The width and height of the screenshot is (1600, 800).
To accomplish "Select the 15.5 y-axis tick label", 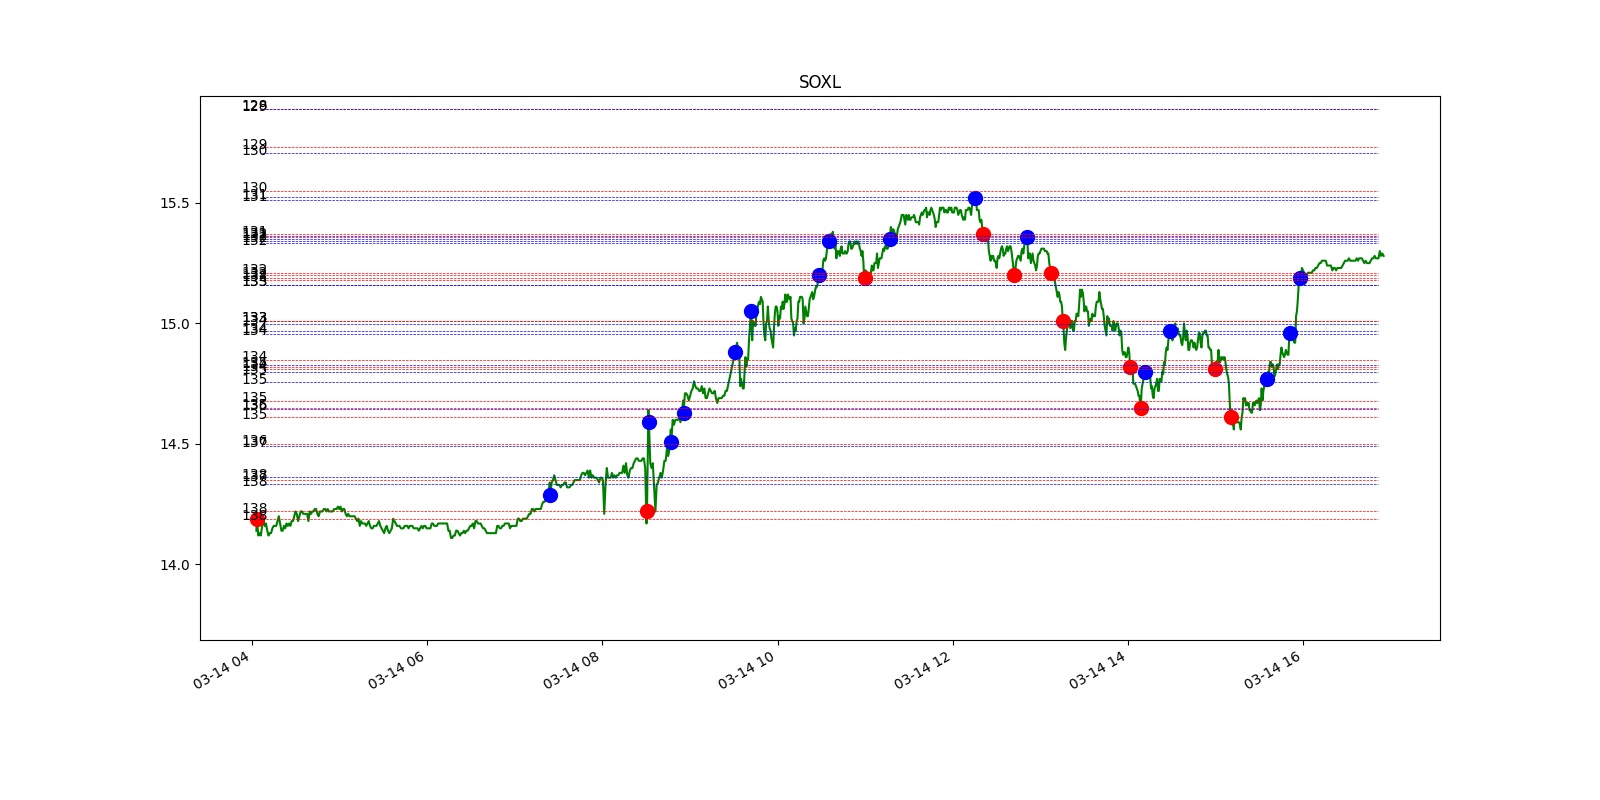I will point(174,203).
